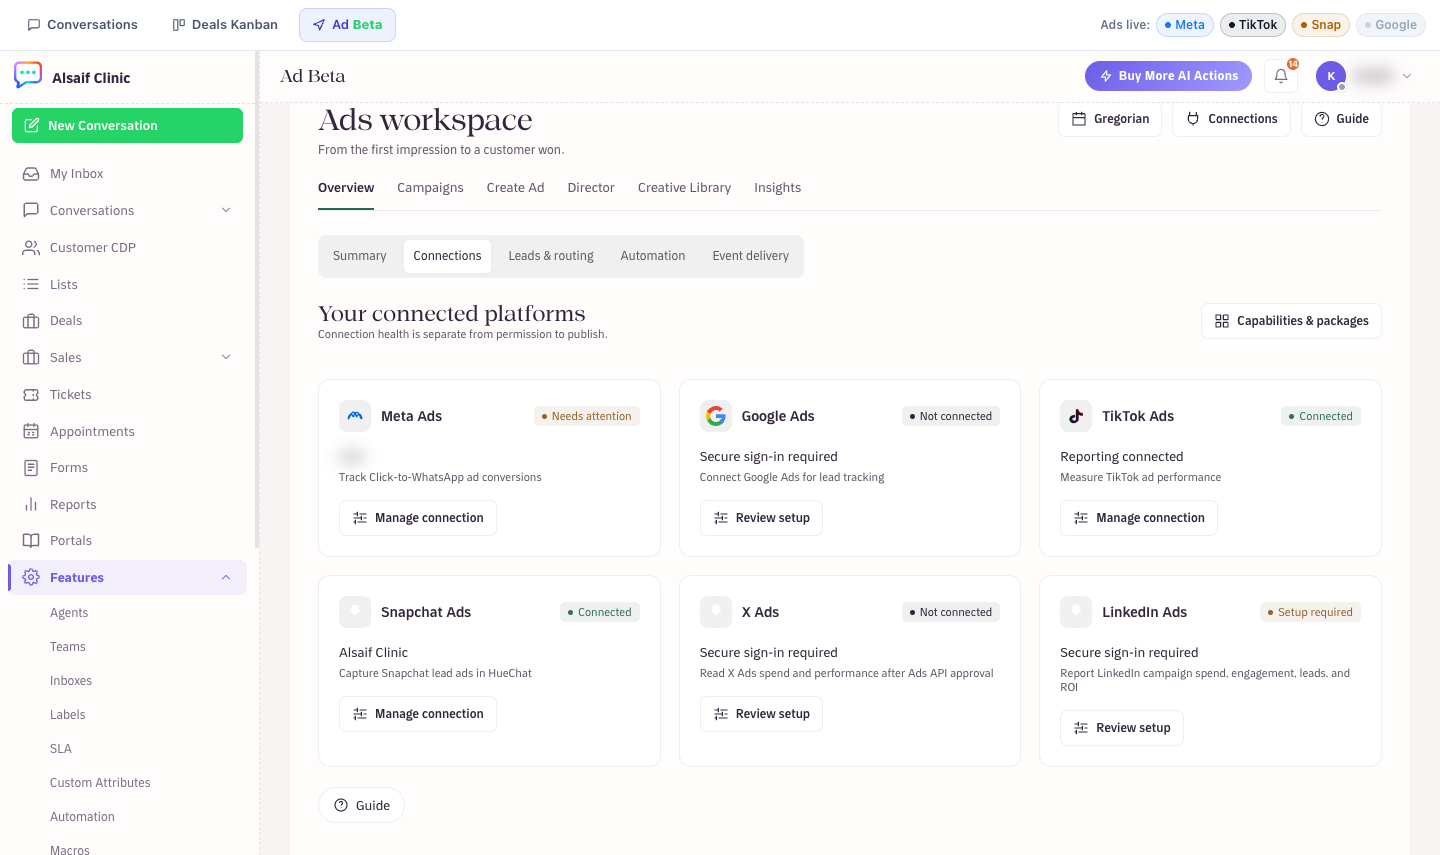Open Deals sidebar item
Screen dimensions: 1440x855
tap(127, 321)
